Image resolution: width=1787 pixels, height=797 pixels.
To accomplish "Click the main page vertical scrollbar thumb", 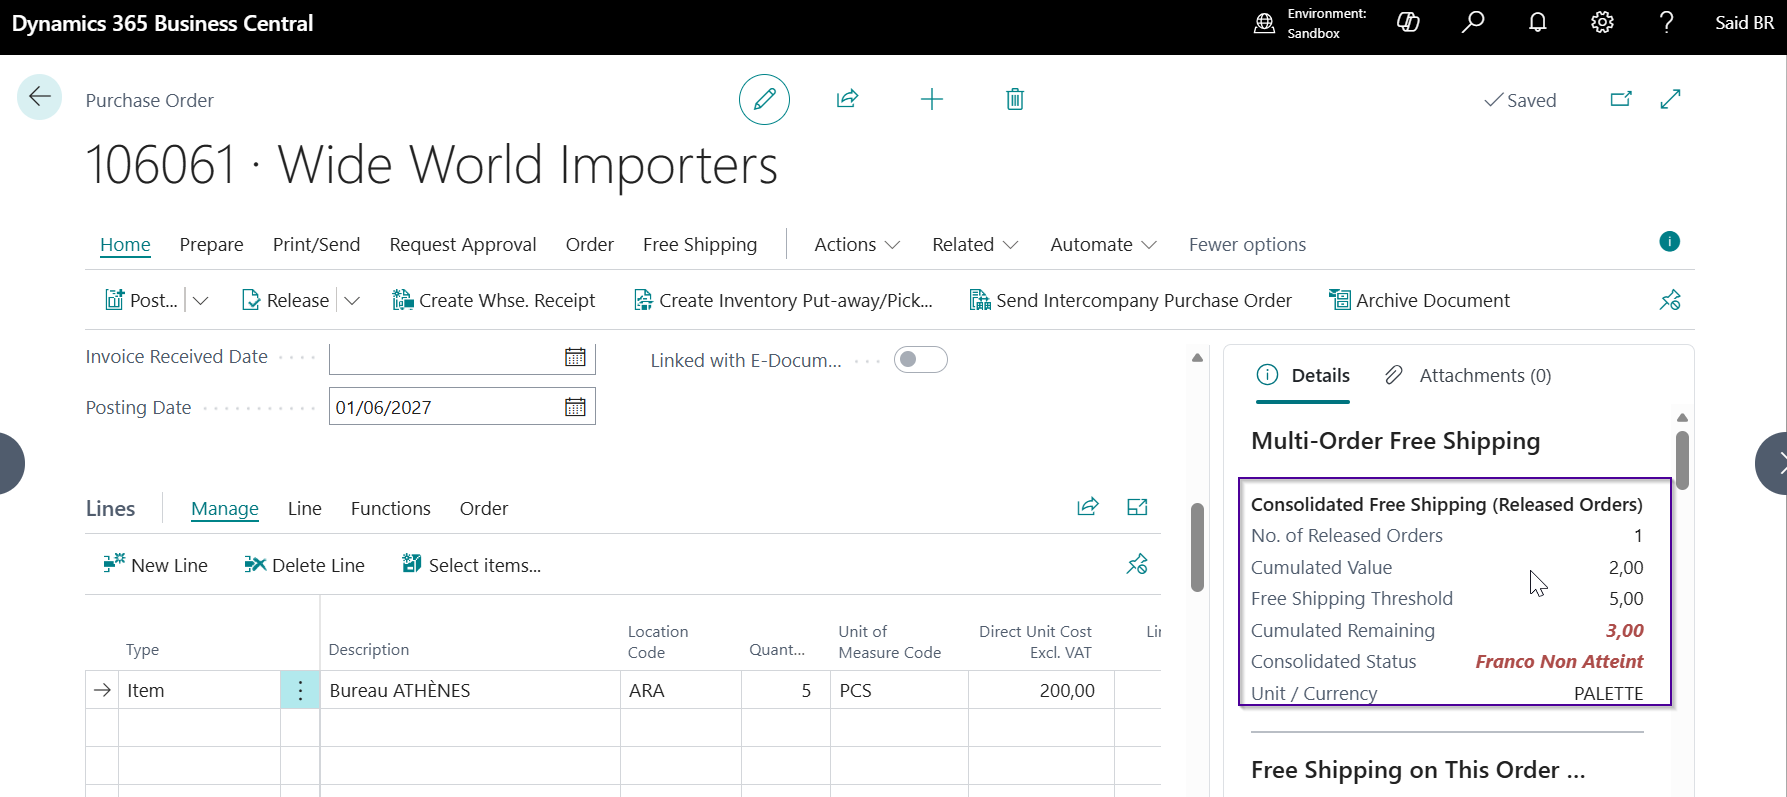I will pos(1197,547).
